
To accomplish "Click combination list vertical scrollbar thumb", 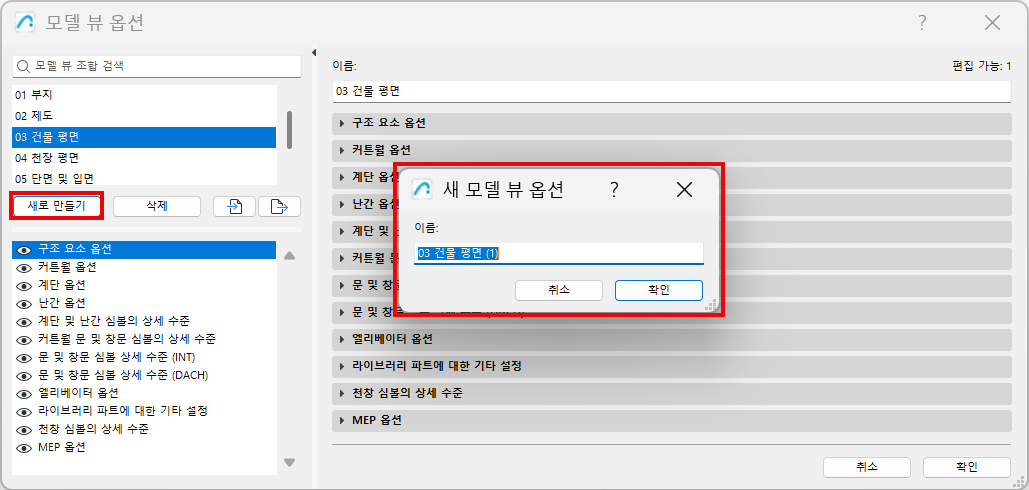I will click(289, 129).
